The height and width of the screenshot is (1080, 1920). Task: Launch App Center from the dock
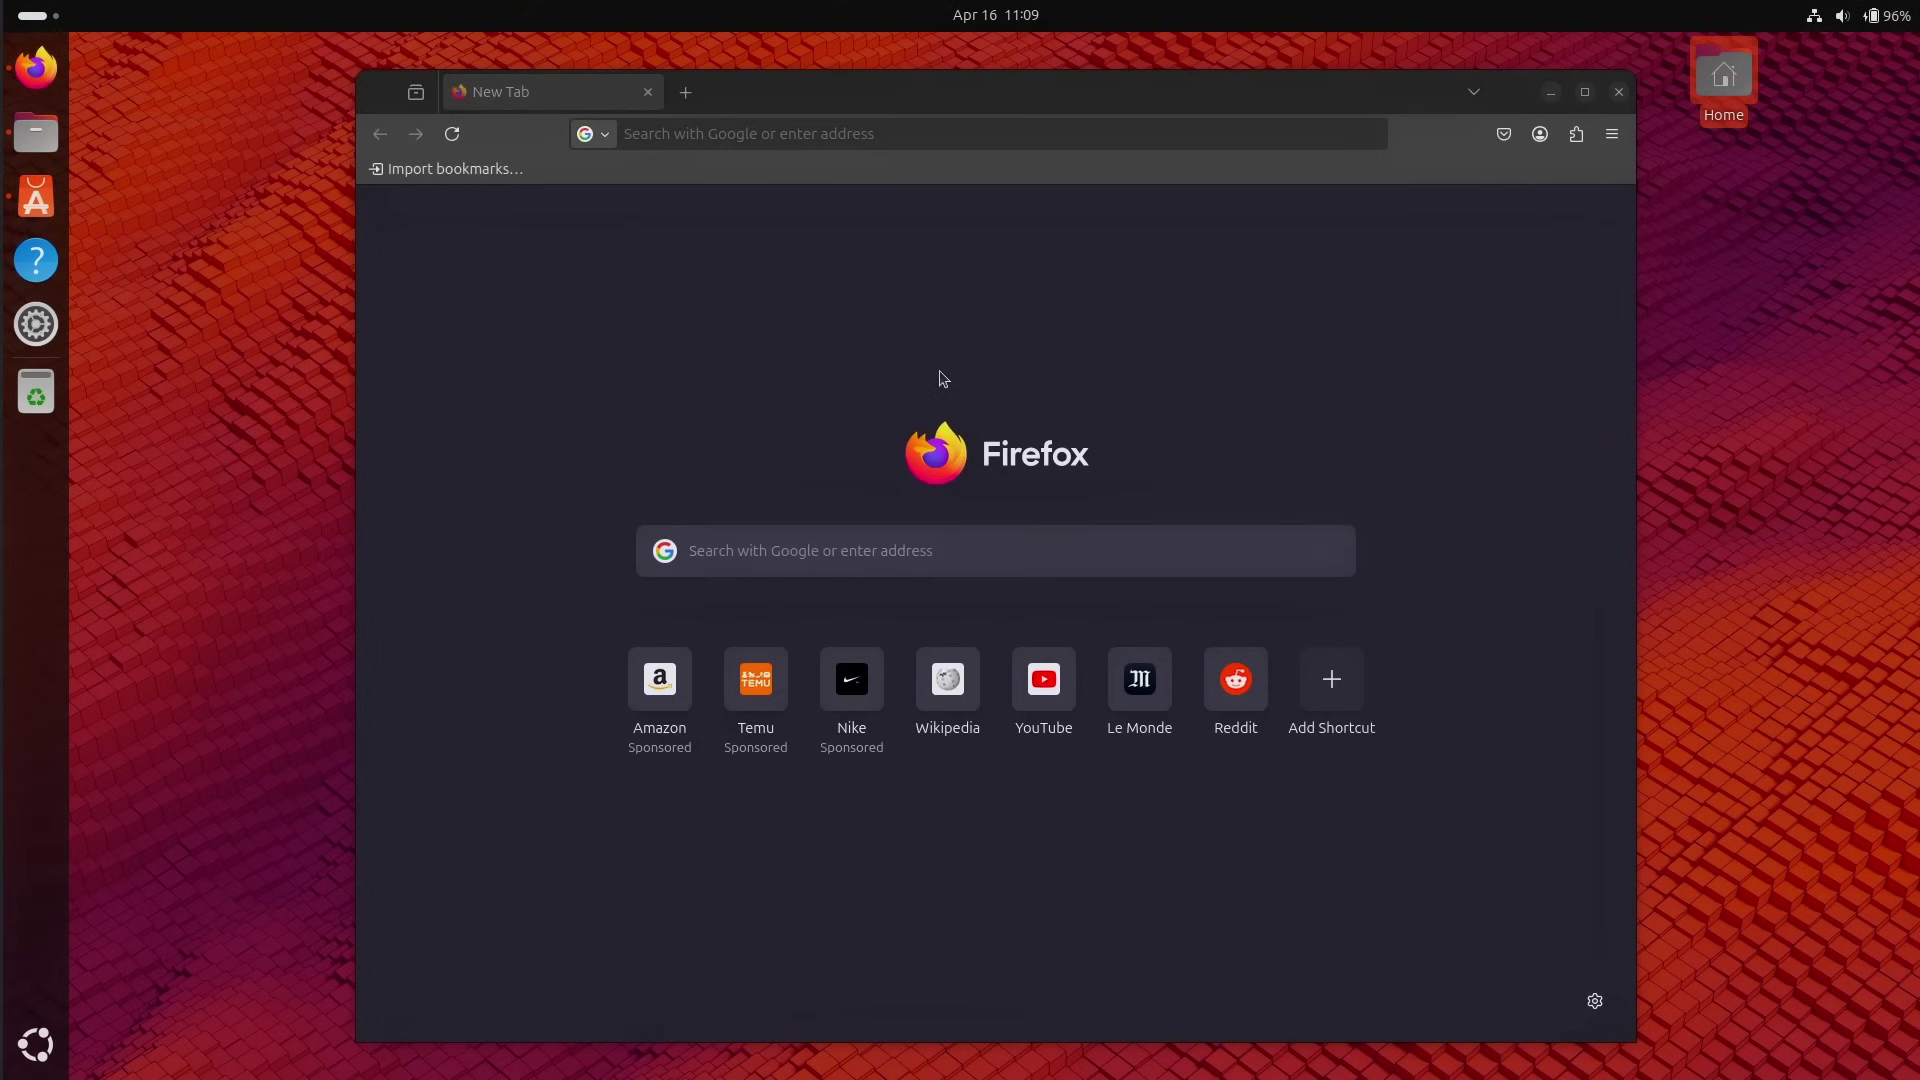(35, 196)
